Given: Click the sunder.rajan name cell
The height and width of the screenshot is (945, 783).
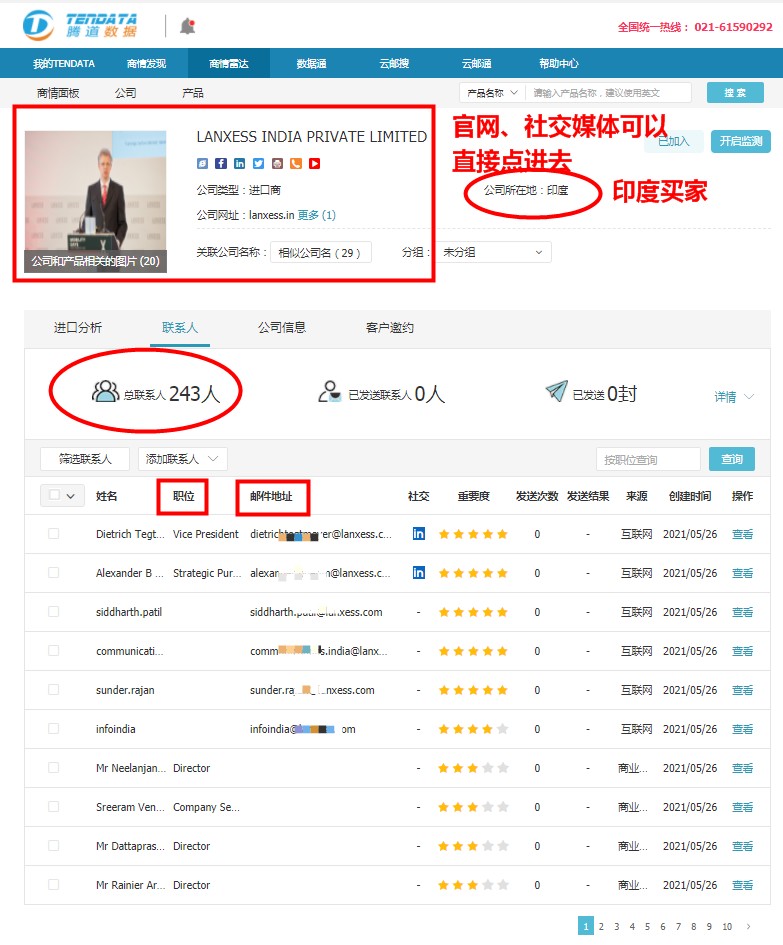Looking at the screenshot, I should pyautogui.click(x=125, y=690).
